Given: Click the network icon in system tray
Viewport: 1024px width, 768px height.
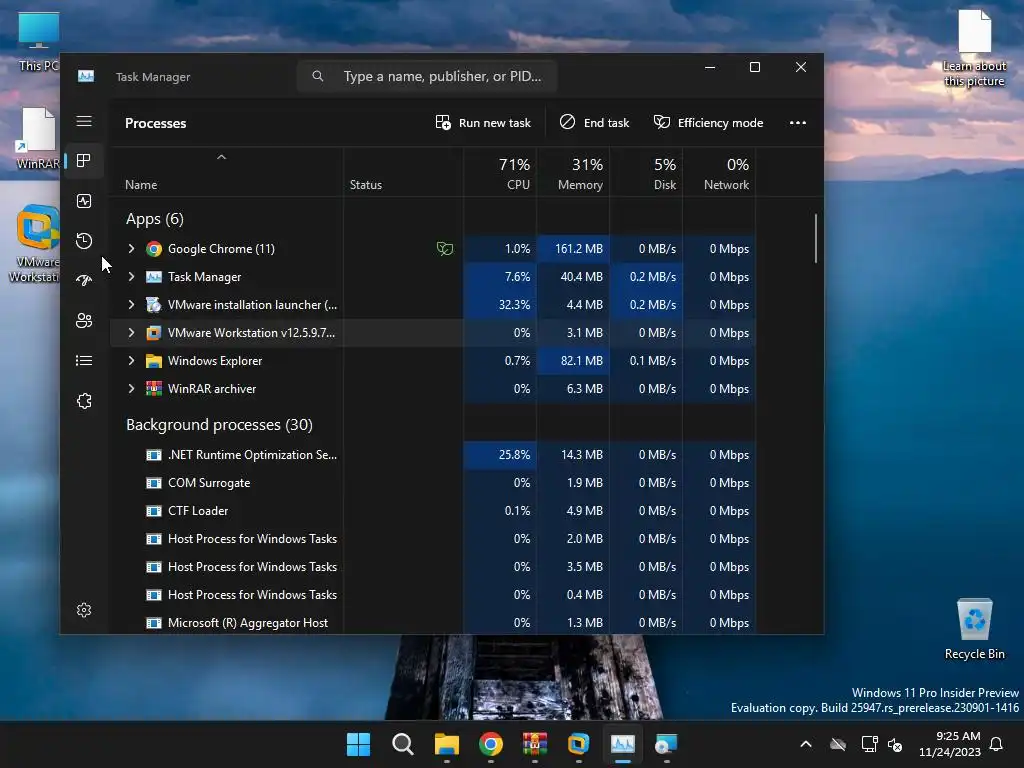Looking at the screenshot, I should point(869,744).
